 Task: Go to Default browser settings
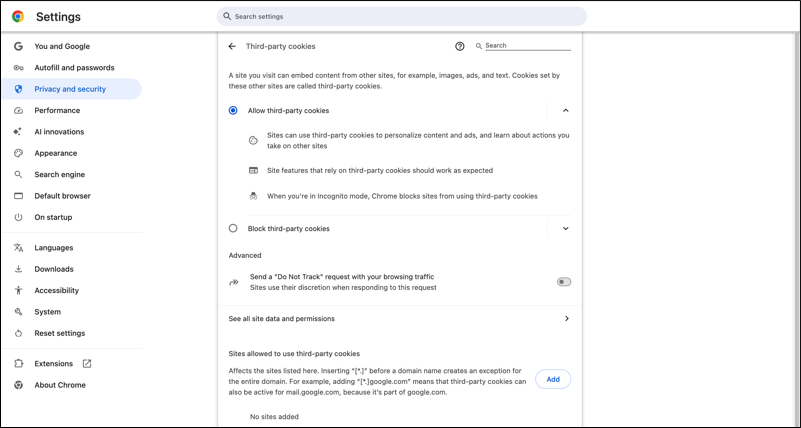62,196
